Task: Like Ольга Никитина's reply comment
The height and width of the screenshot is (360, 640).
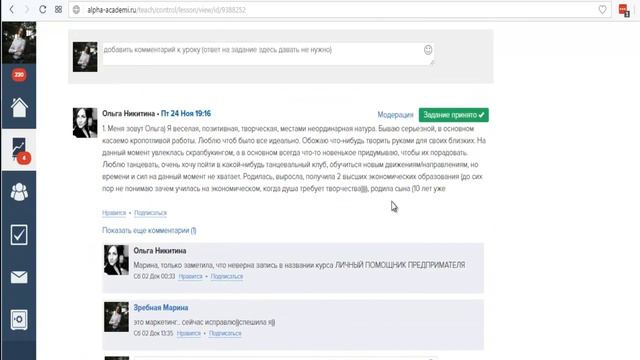Action: (190, 276)
